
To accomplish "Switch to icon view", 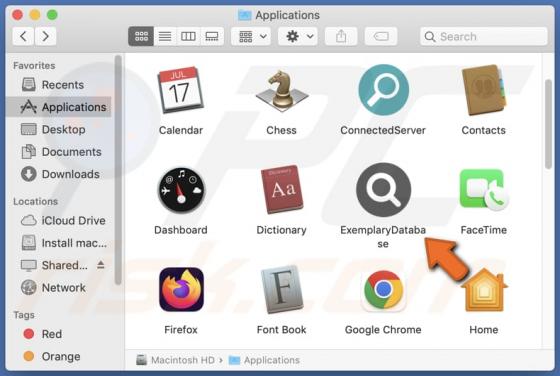I will [x=141, y=36].
